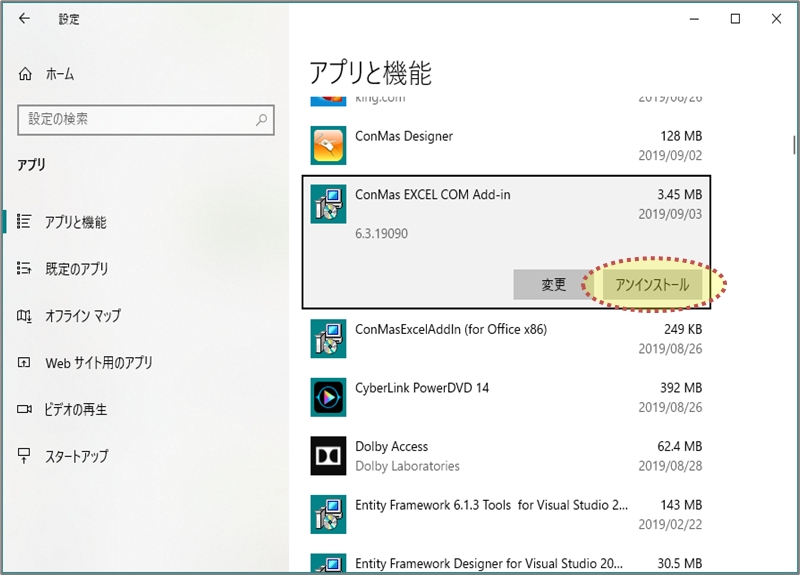Open 既定のアプリ settings page
Screen dimensions: 800x575
point(76,269)
